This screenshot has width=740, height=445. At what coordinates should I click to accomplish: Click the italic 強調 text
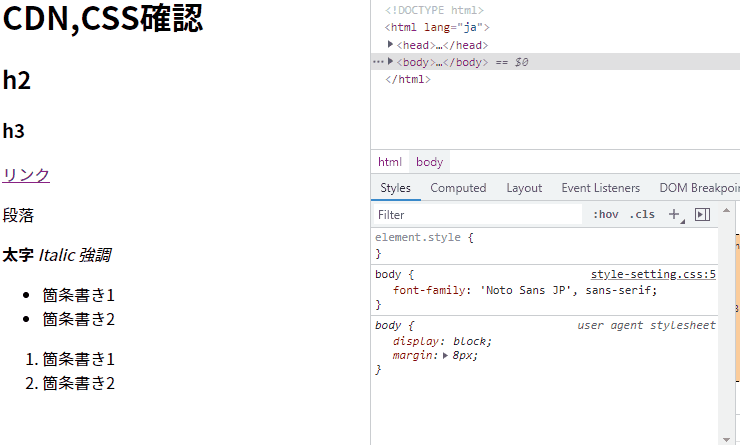point(95,255)
